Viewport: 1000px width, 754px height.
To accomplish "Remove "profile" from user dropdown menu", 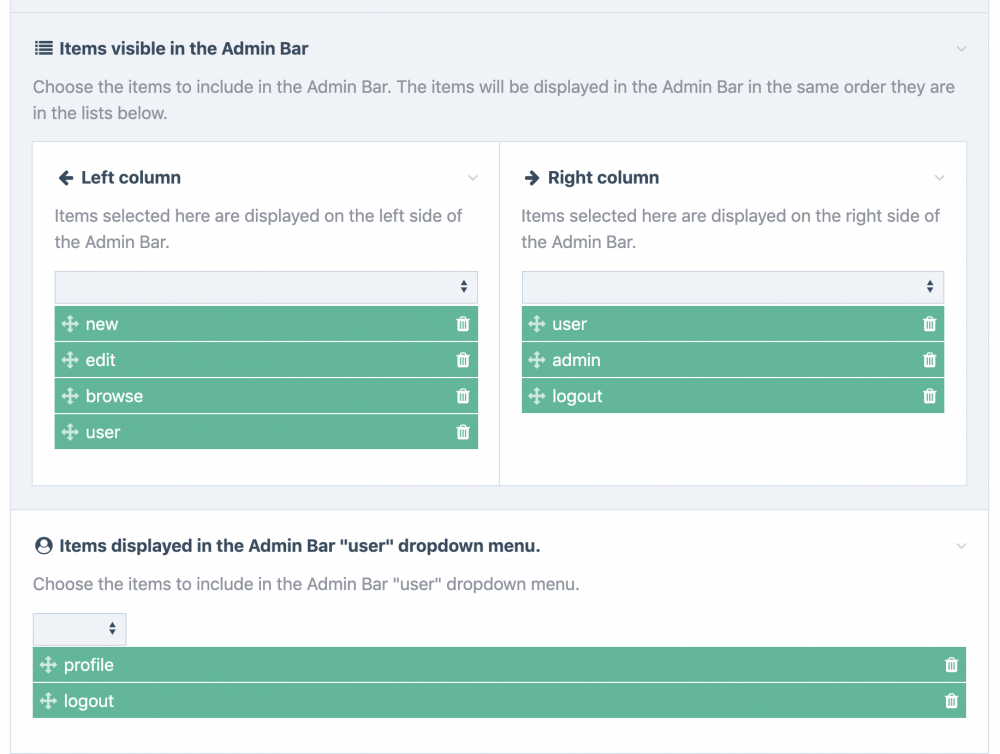I will pyautogui.click(x=951, y=665).
